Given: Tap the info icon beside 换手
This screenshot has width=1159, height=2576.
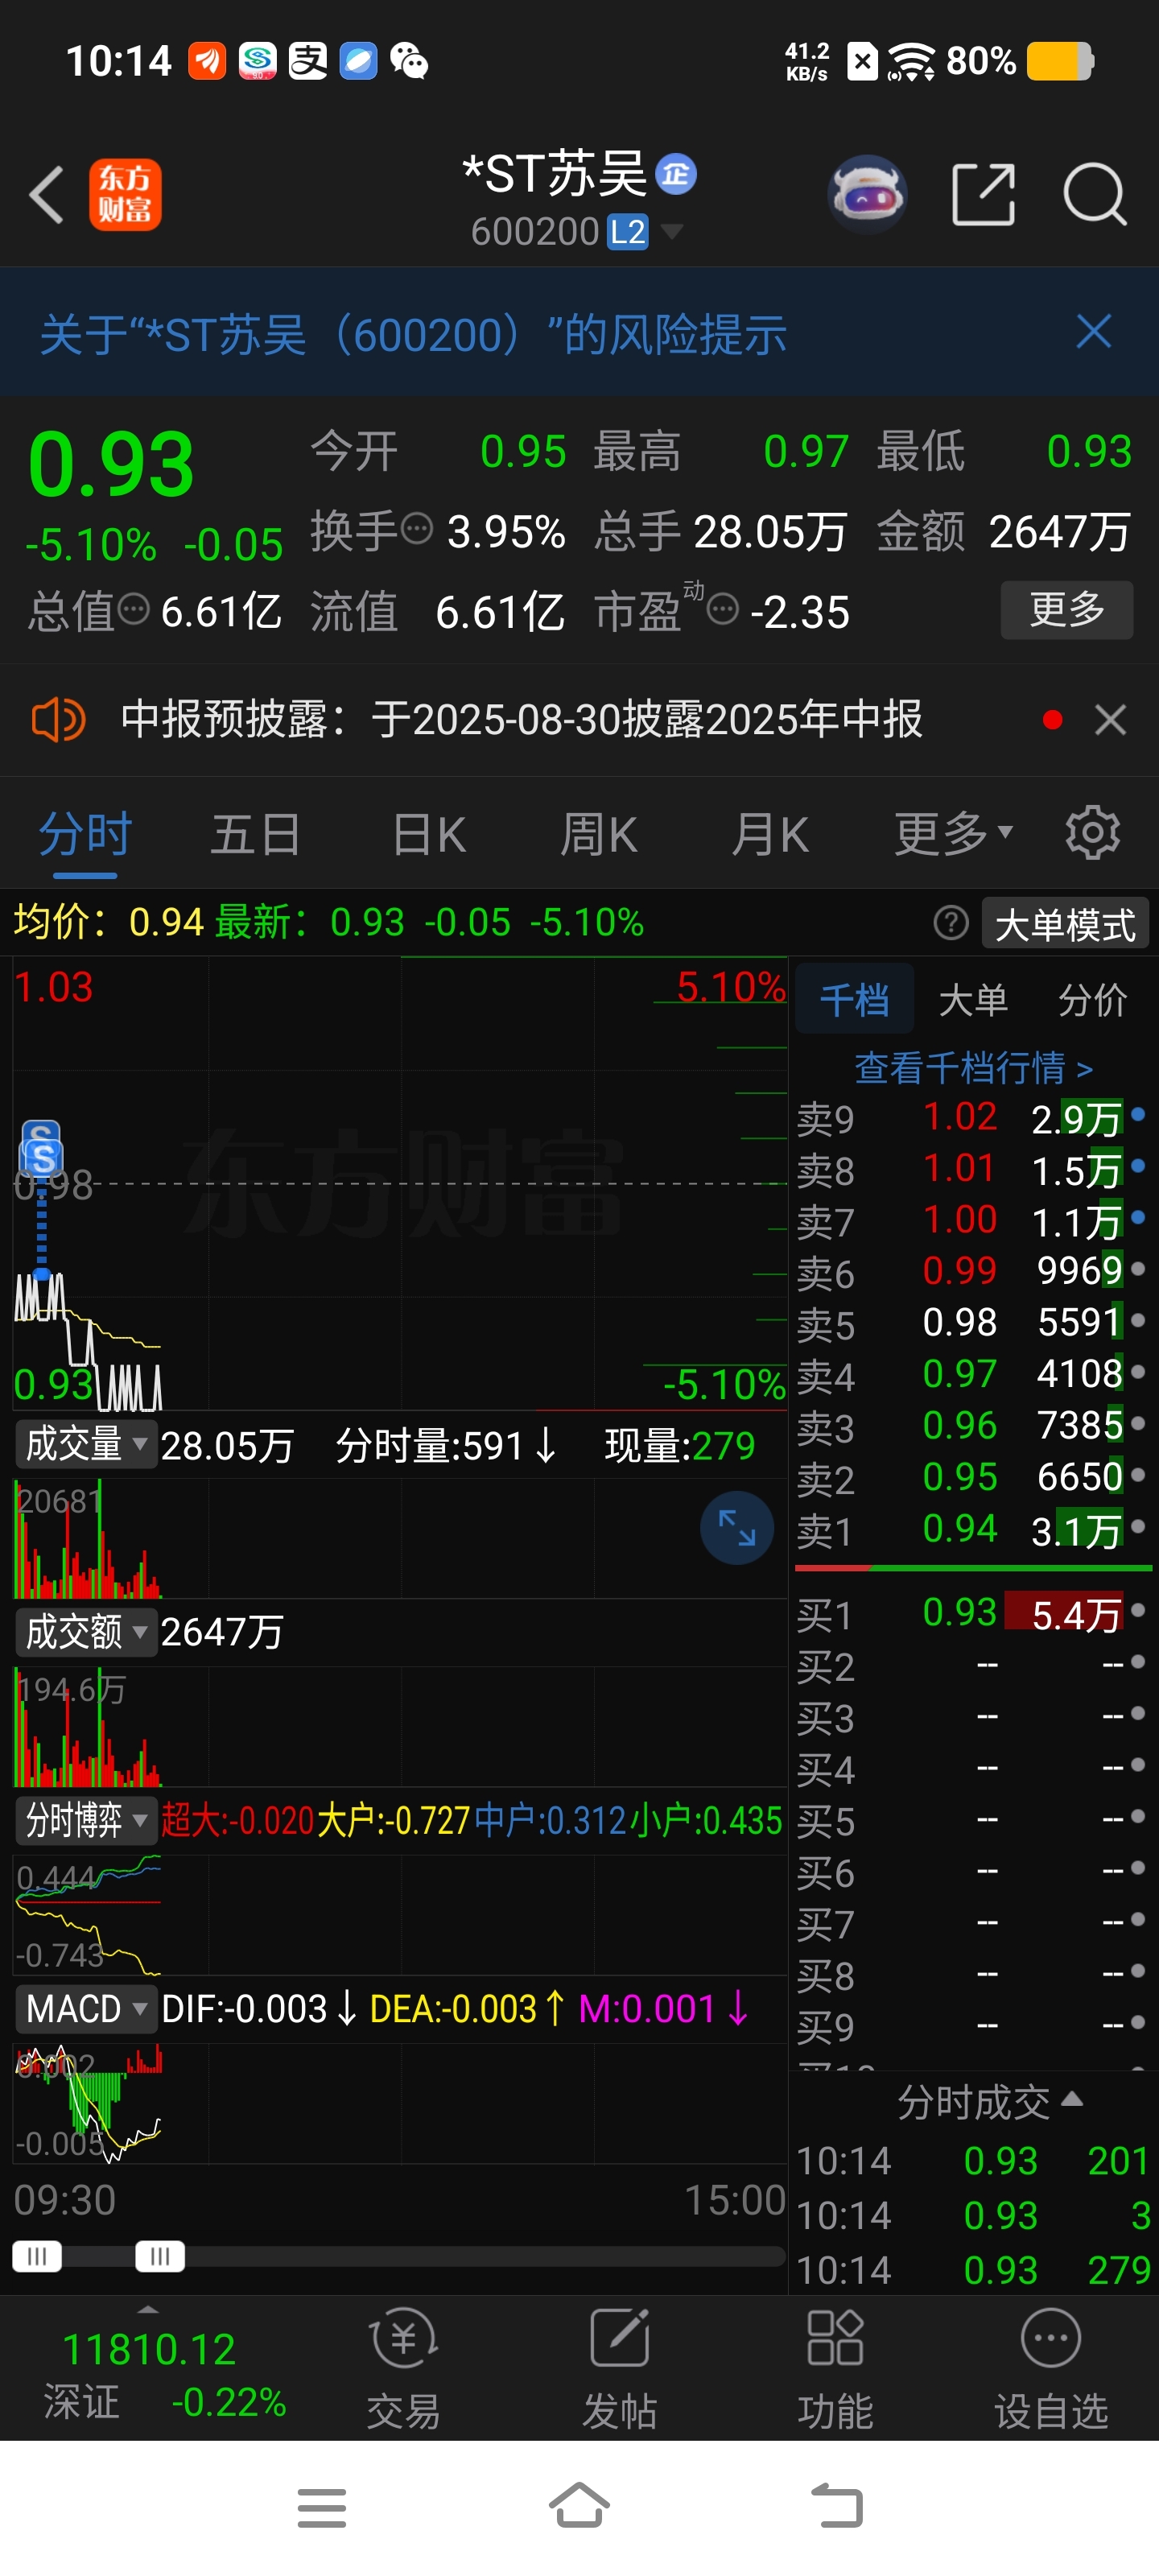Looking at the screenshot, I should click(x=416, y=527).
